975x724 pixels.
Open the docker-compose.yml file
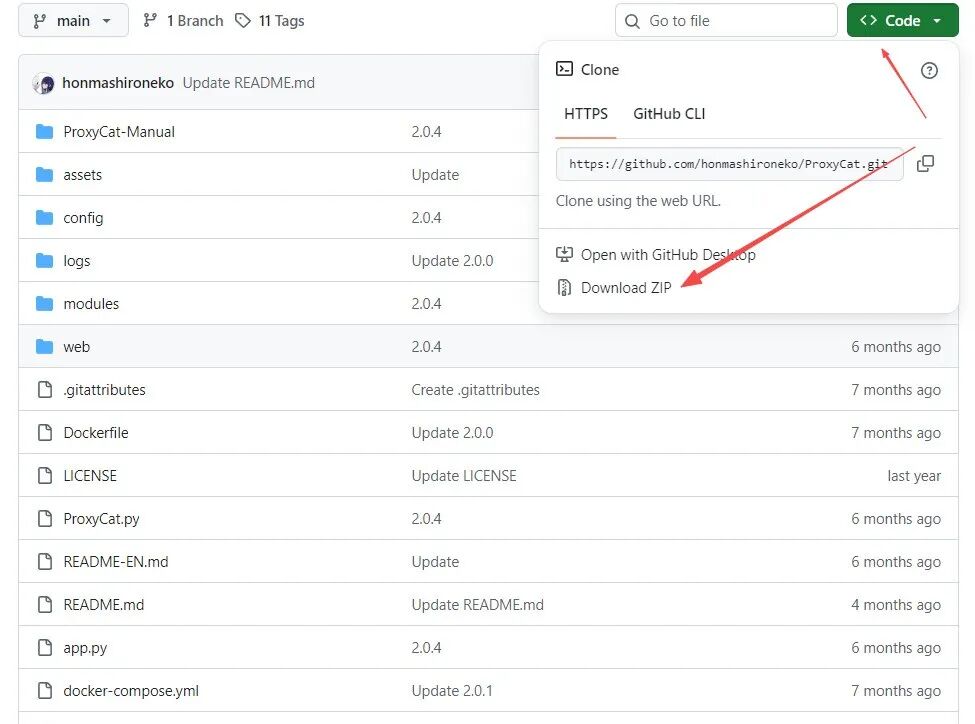[131, 690]
